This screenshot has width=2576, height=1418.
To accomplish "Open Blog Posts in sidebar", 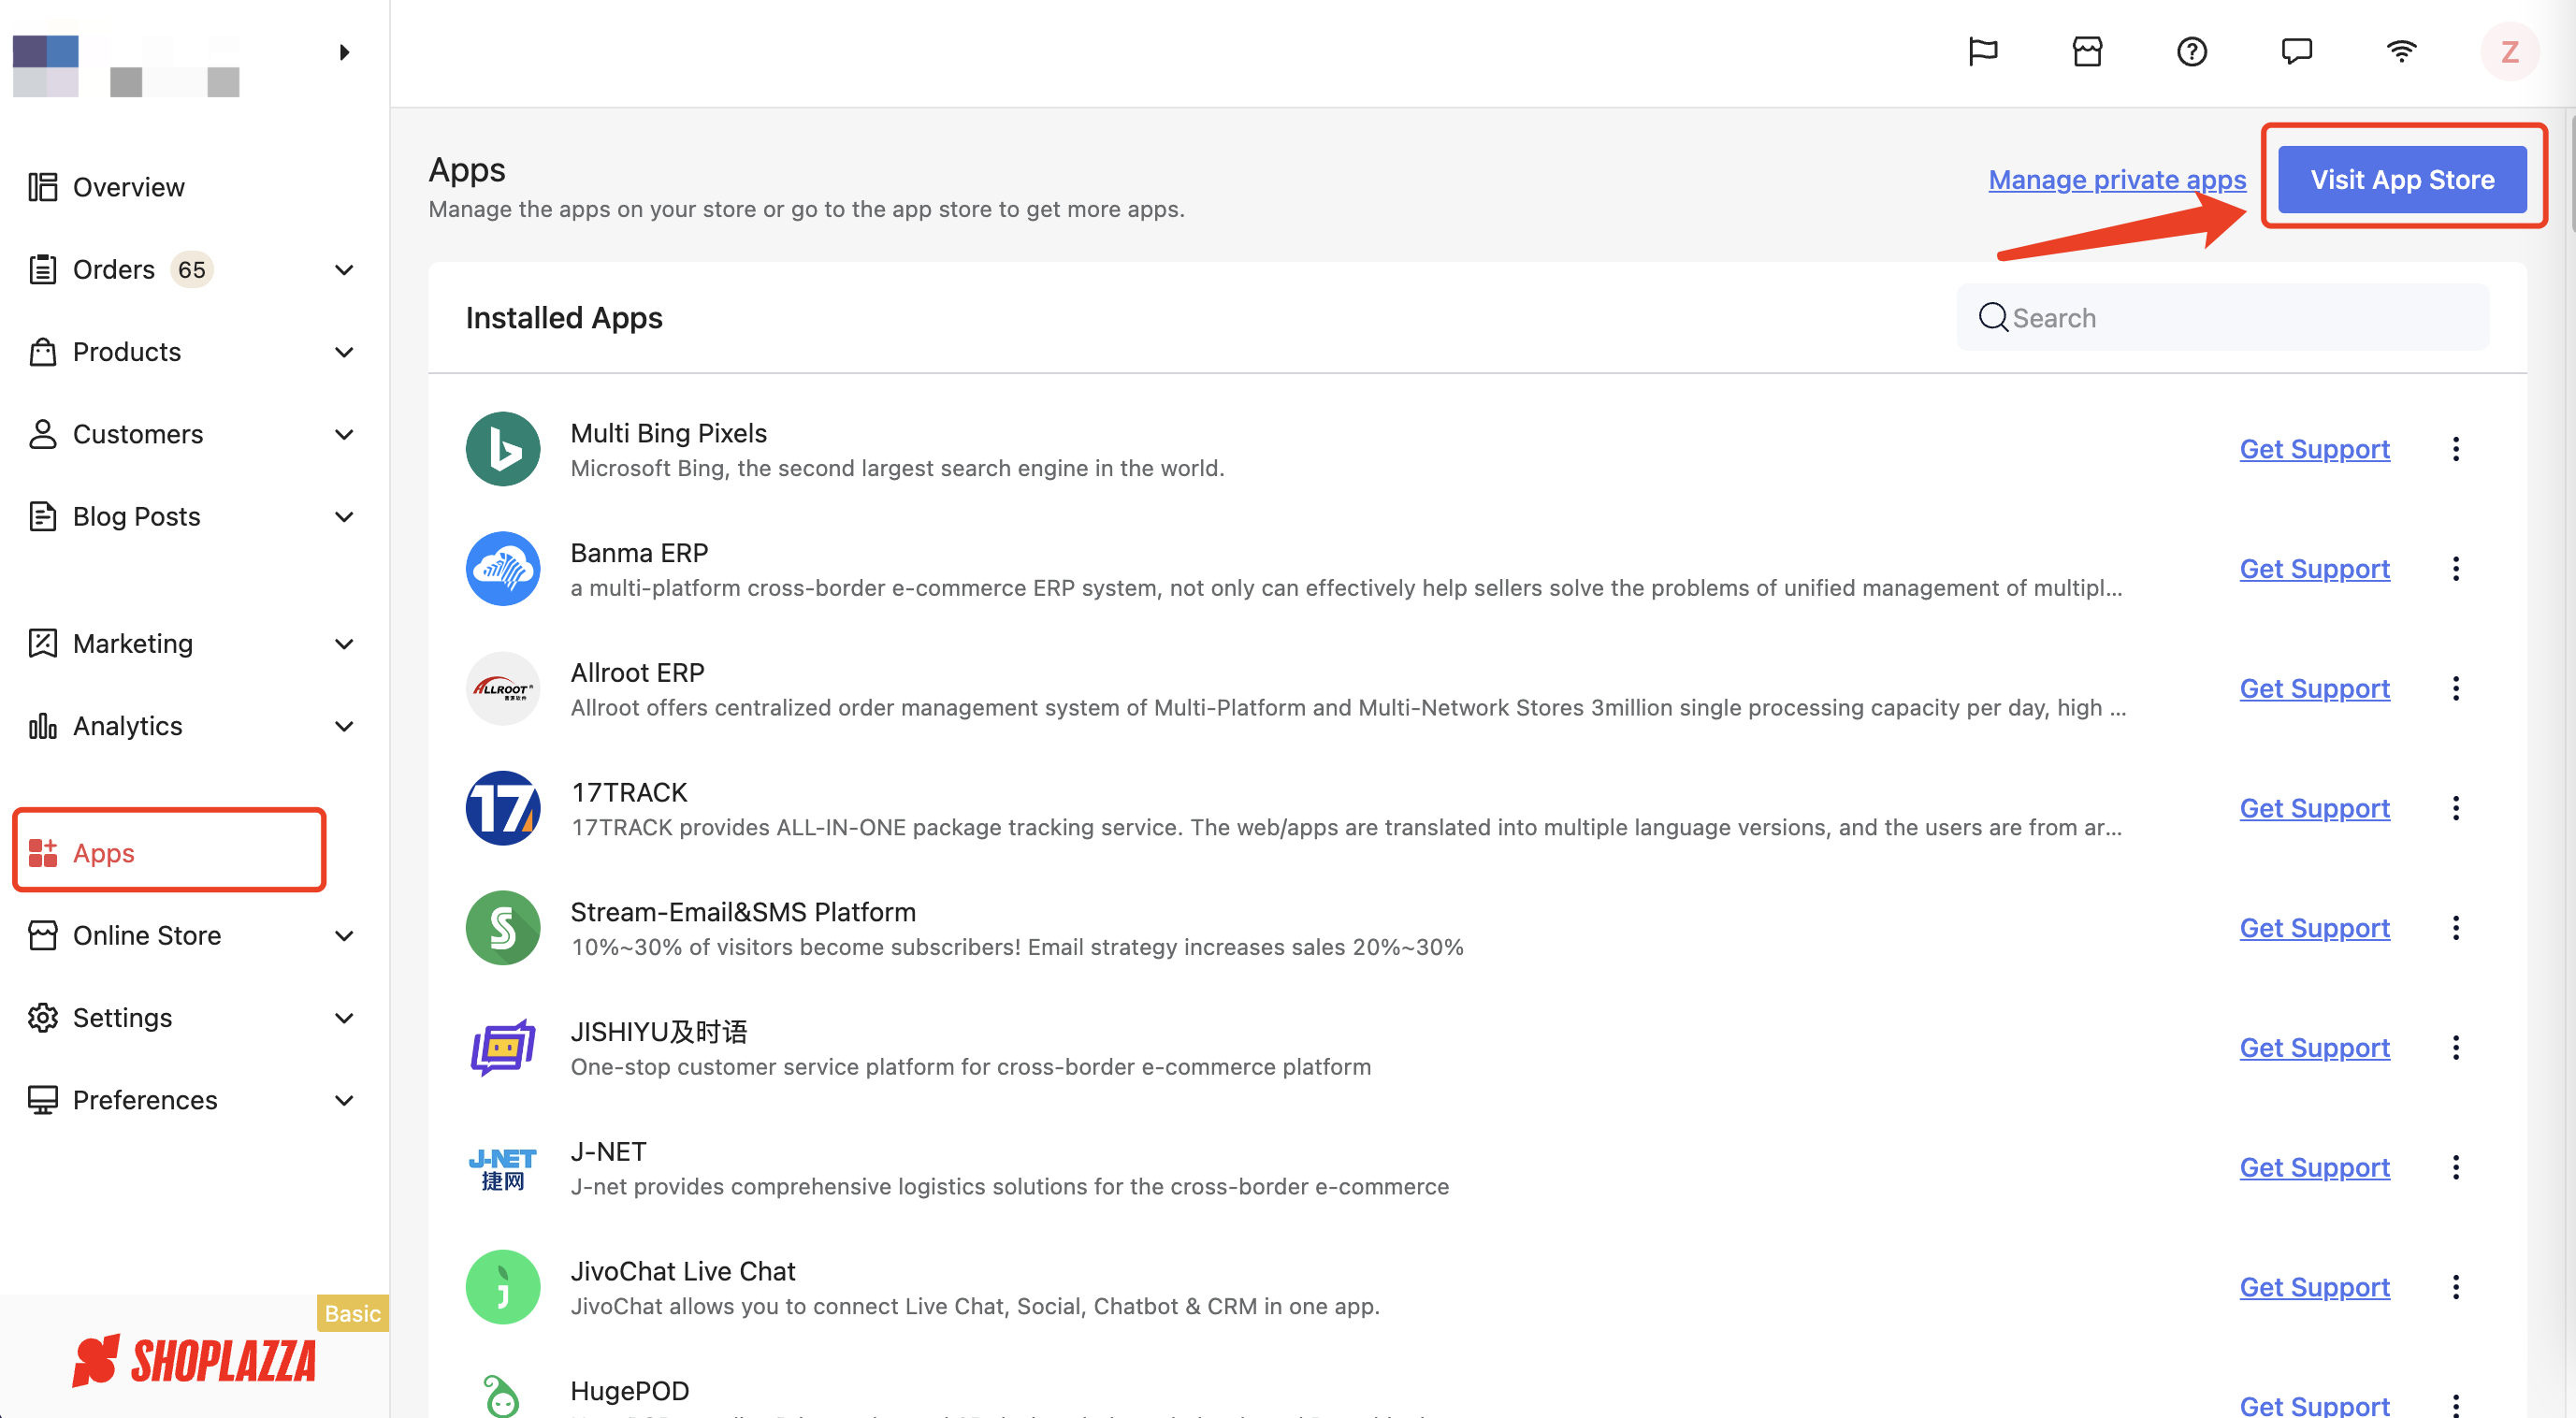I will pos(114,517).
